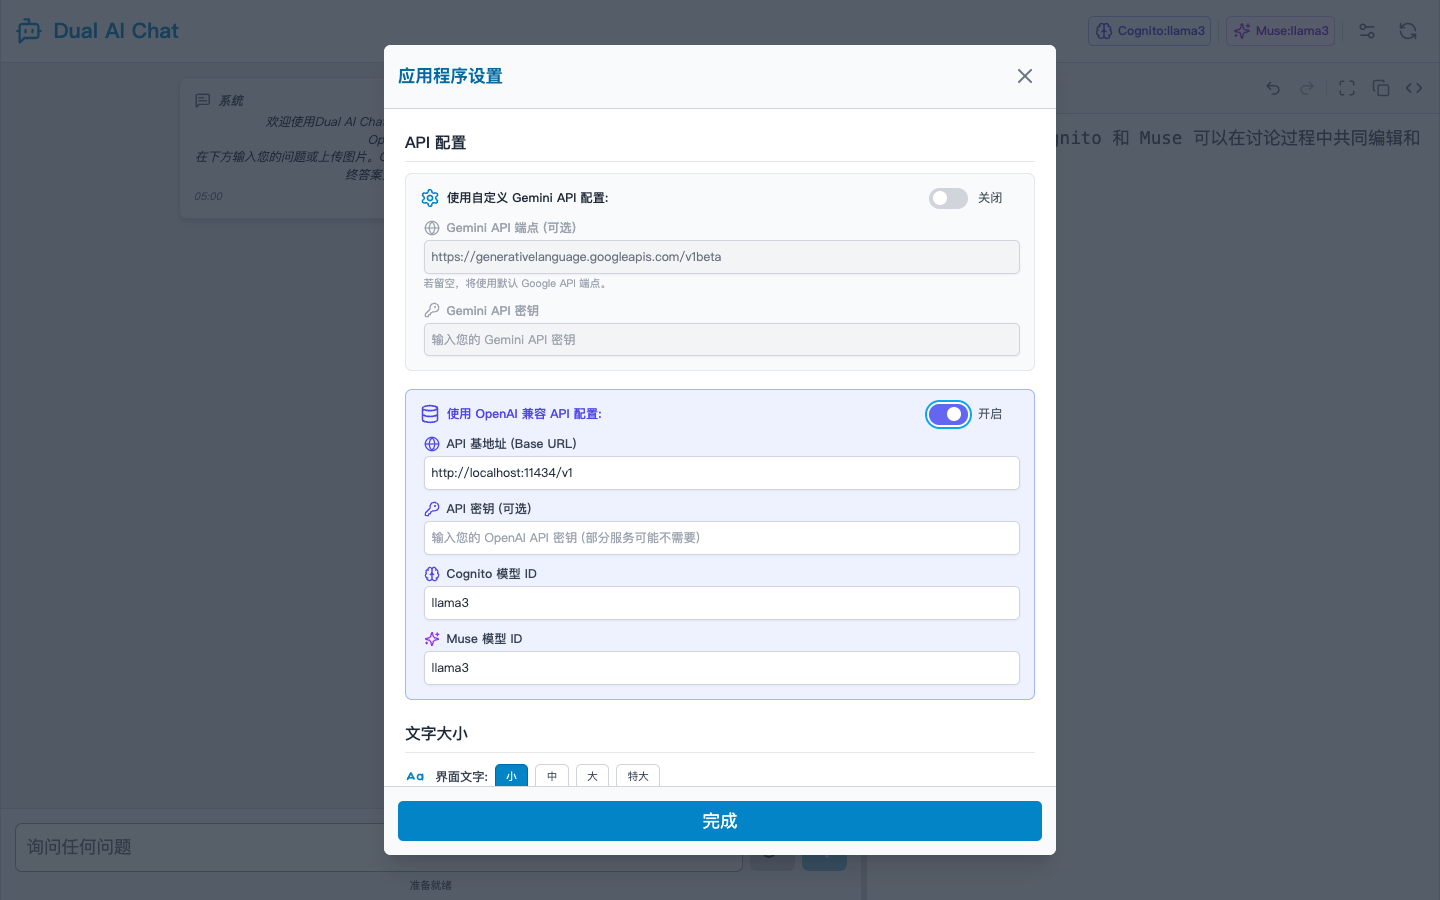Click the undo icon in notepad toolbar
This screenshot has width=1440, height=900.
(1273, 88)
